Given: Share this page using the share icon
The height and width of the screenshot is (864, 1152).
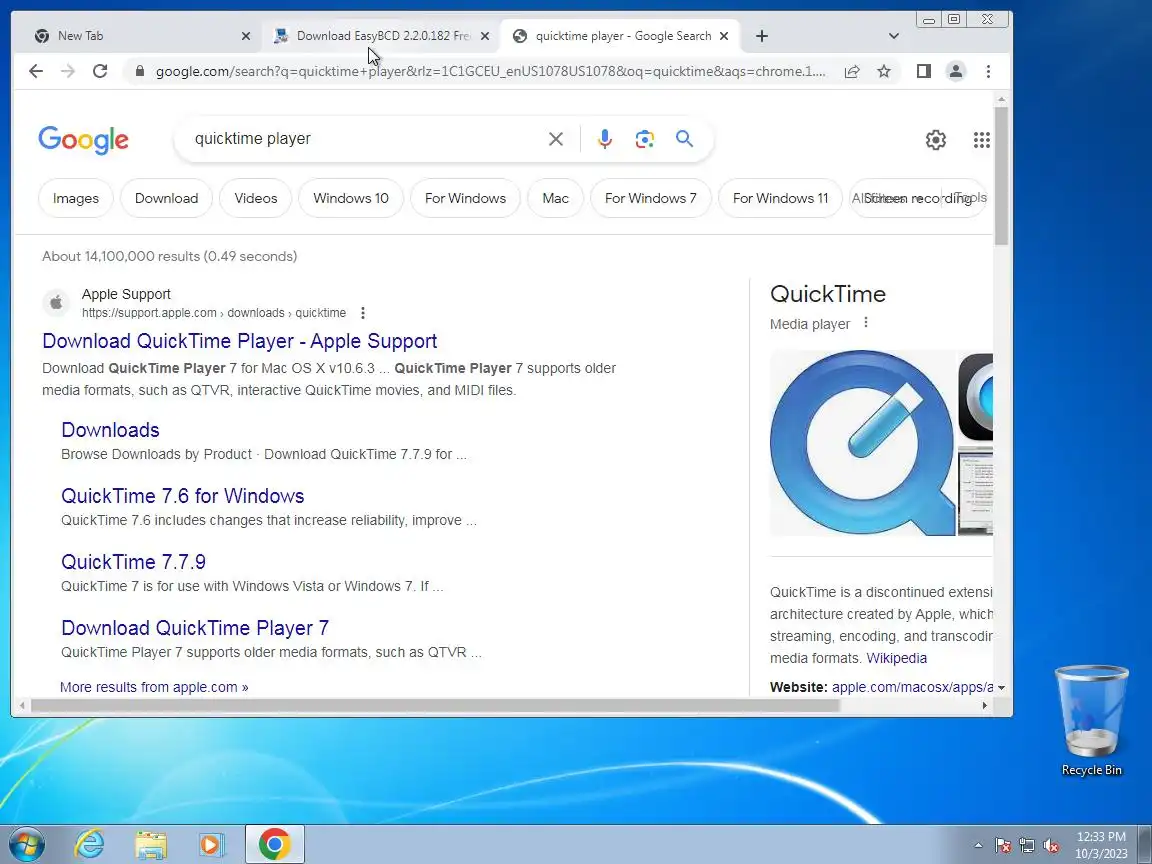Looking at the screenshot, I should 852,71.
